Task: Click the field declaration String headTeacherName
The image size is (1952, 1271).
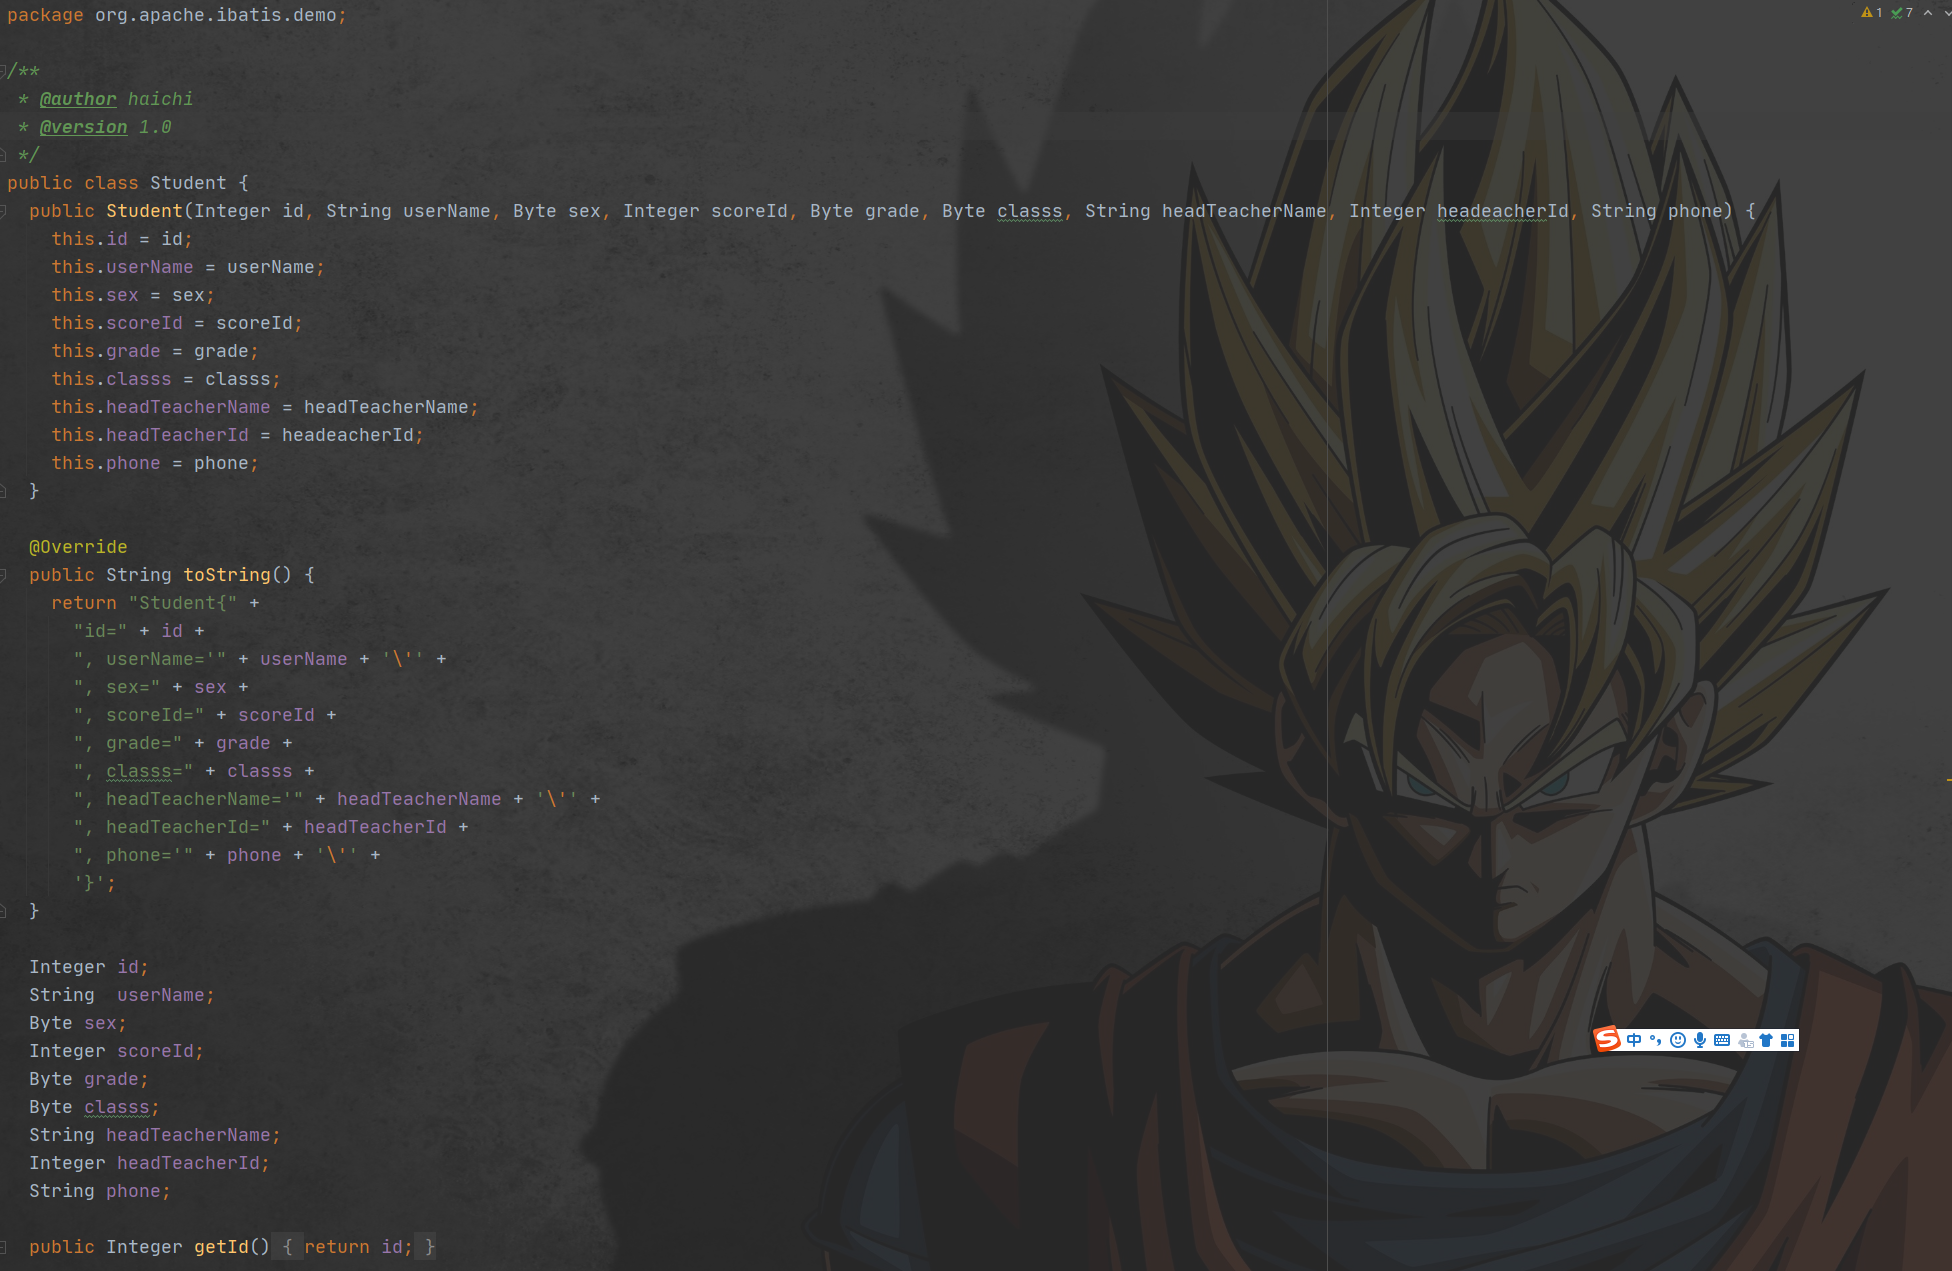Action: tap(155, 1135)
